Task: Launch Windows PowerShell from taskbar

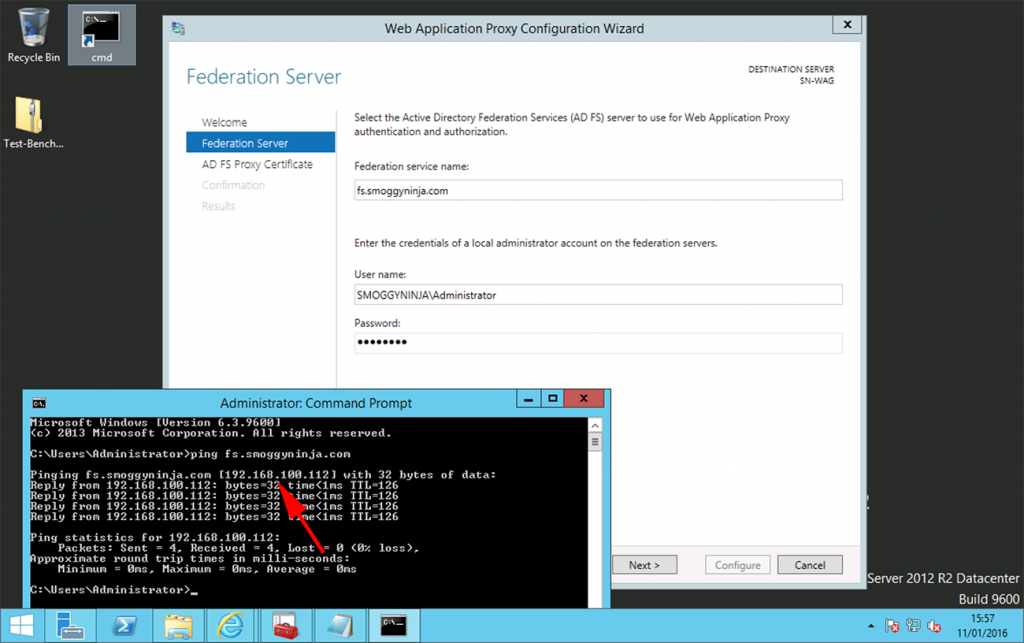Action: [x=124, y=626]
